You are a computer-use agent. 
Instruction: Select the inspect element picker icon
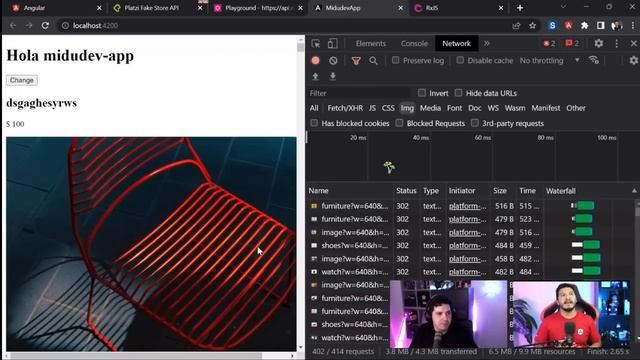(x=316, y=43)
